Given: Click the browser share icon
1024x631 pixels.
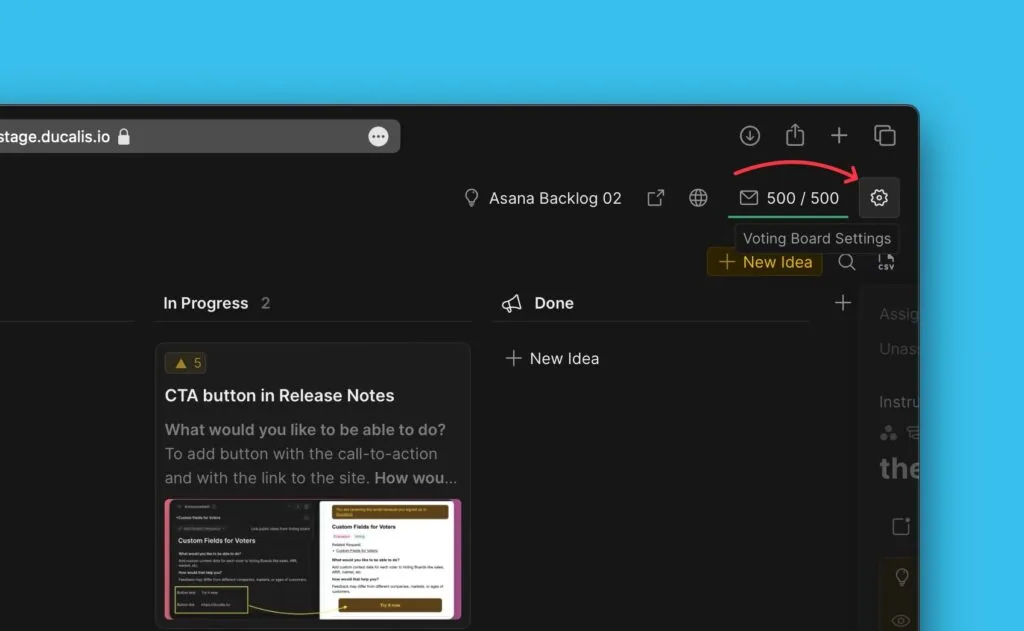Looking at the screenshot, I should (795, 136).
